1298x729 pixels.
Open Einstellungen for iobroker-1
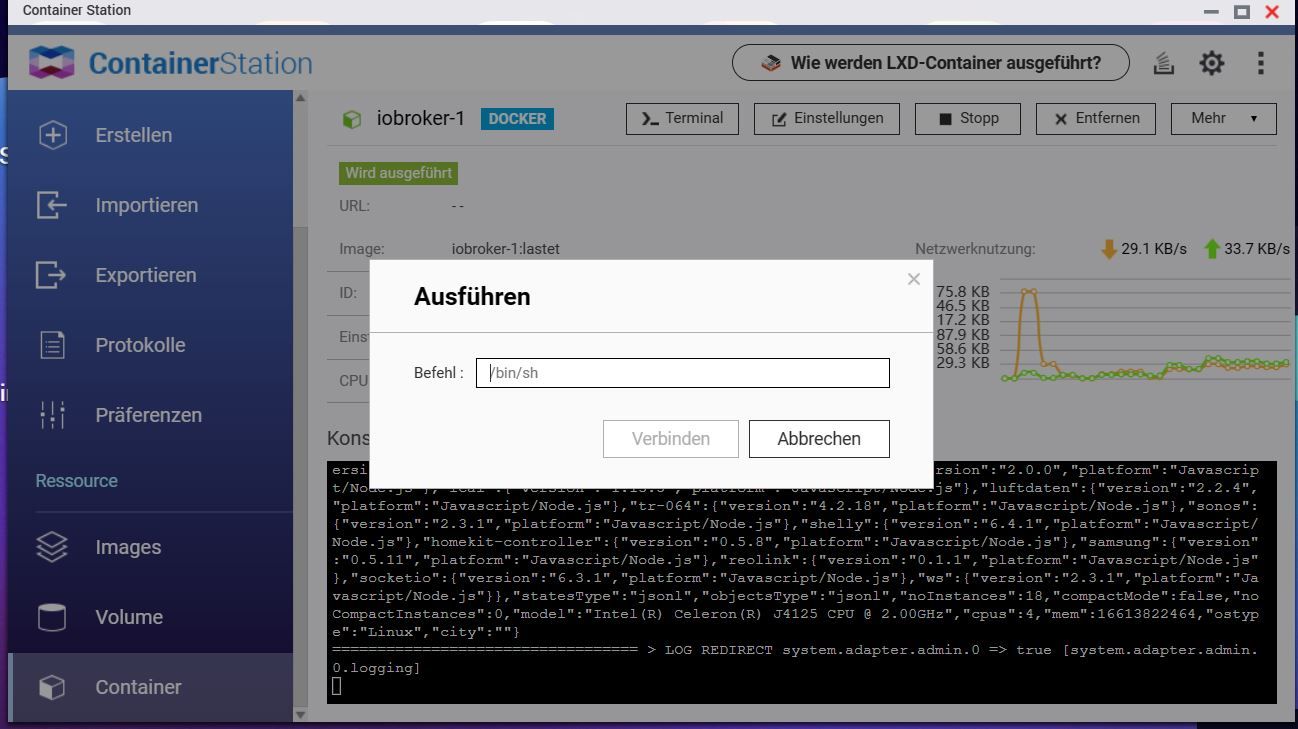[827, 119]
